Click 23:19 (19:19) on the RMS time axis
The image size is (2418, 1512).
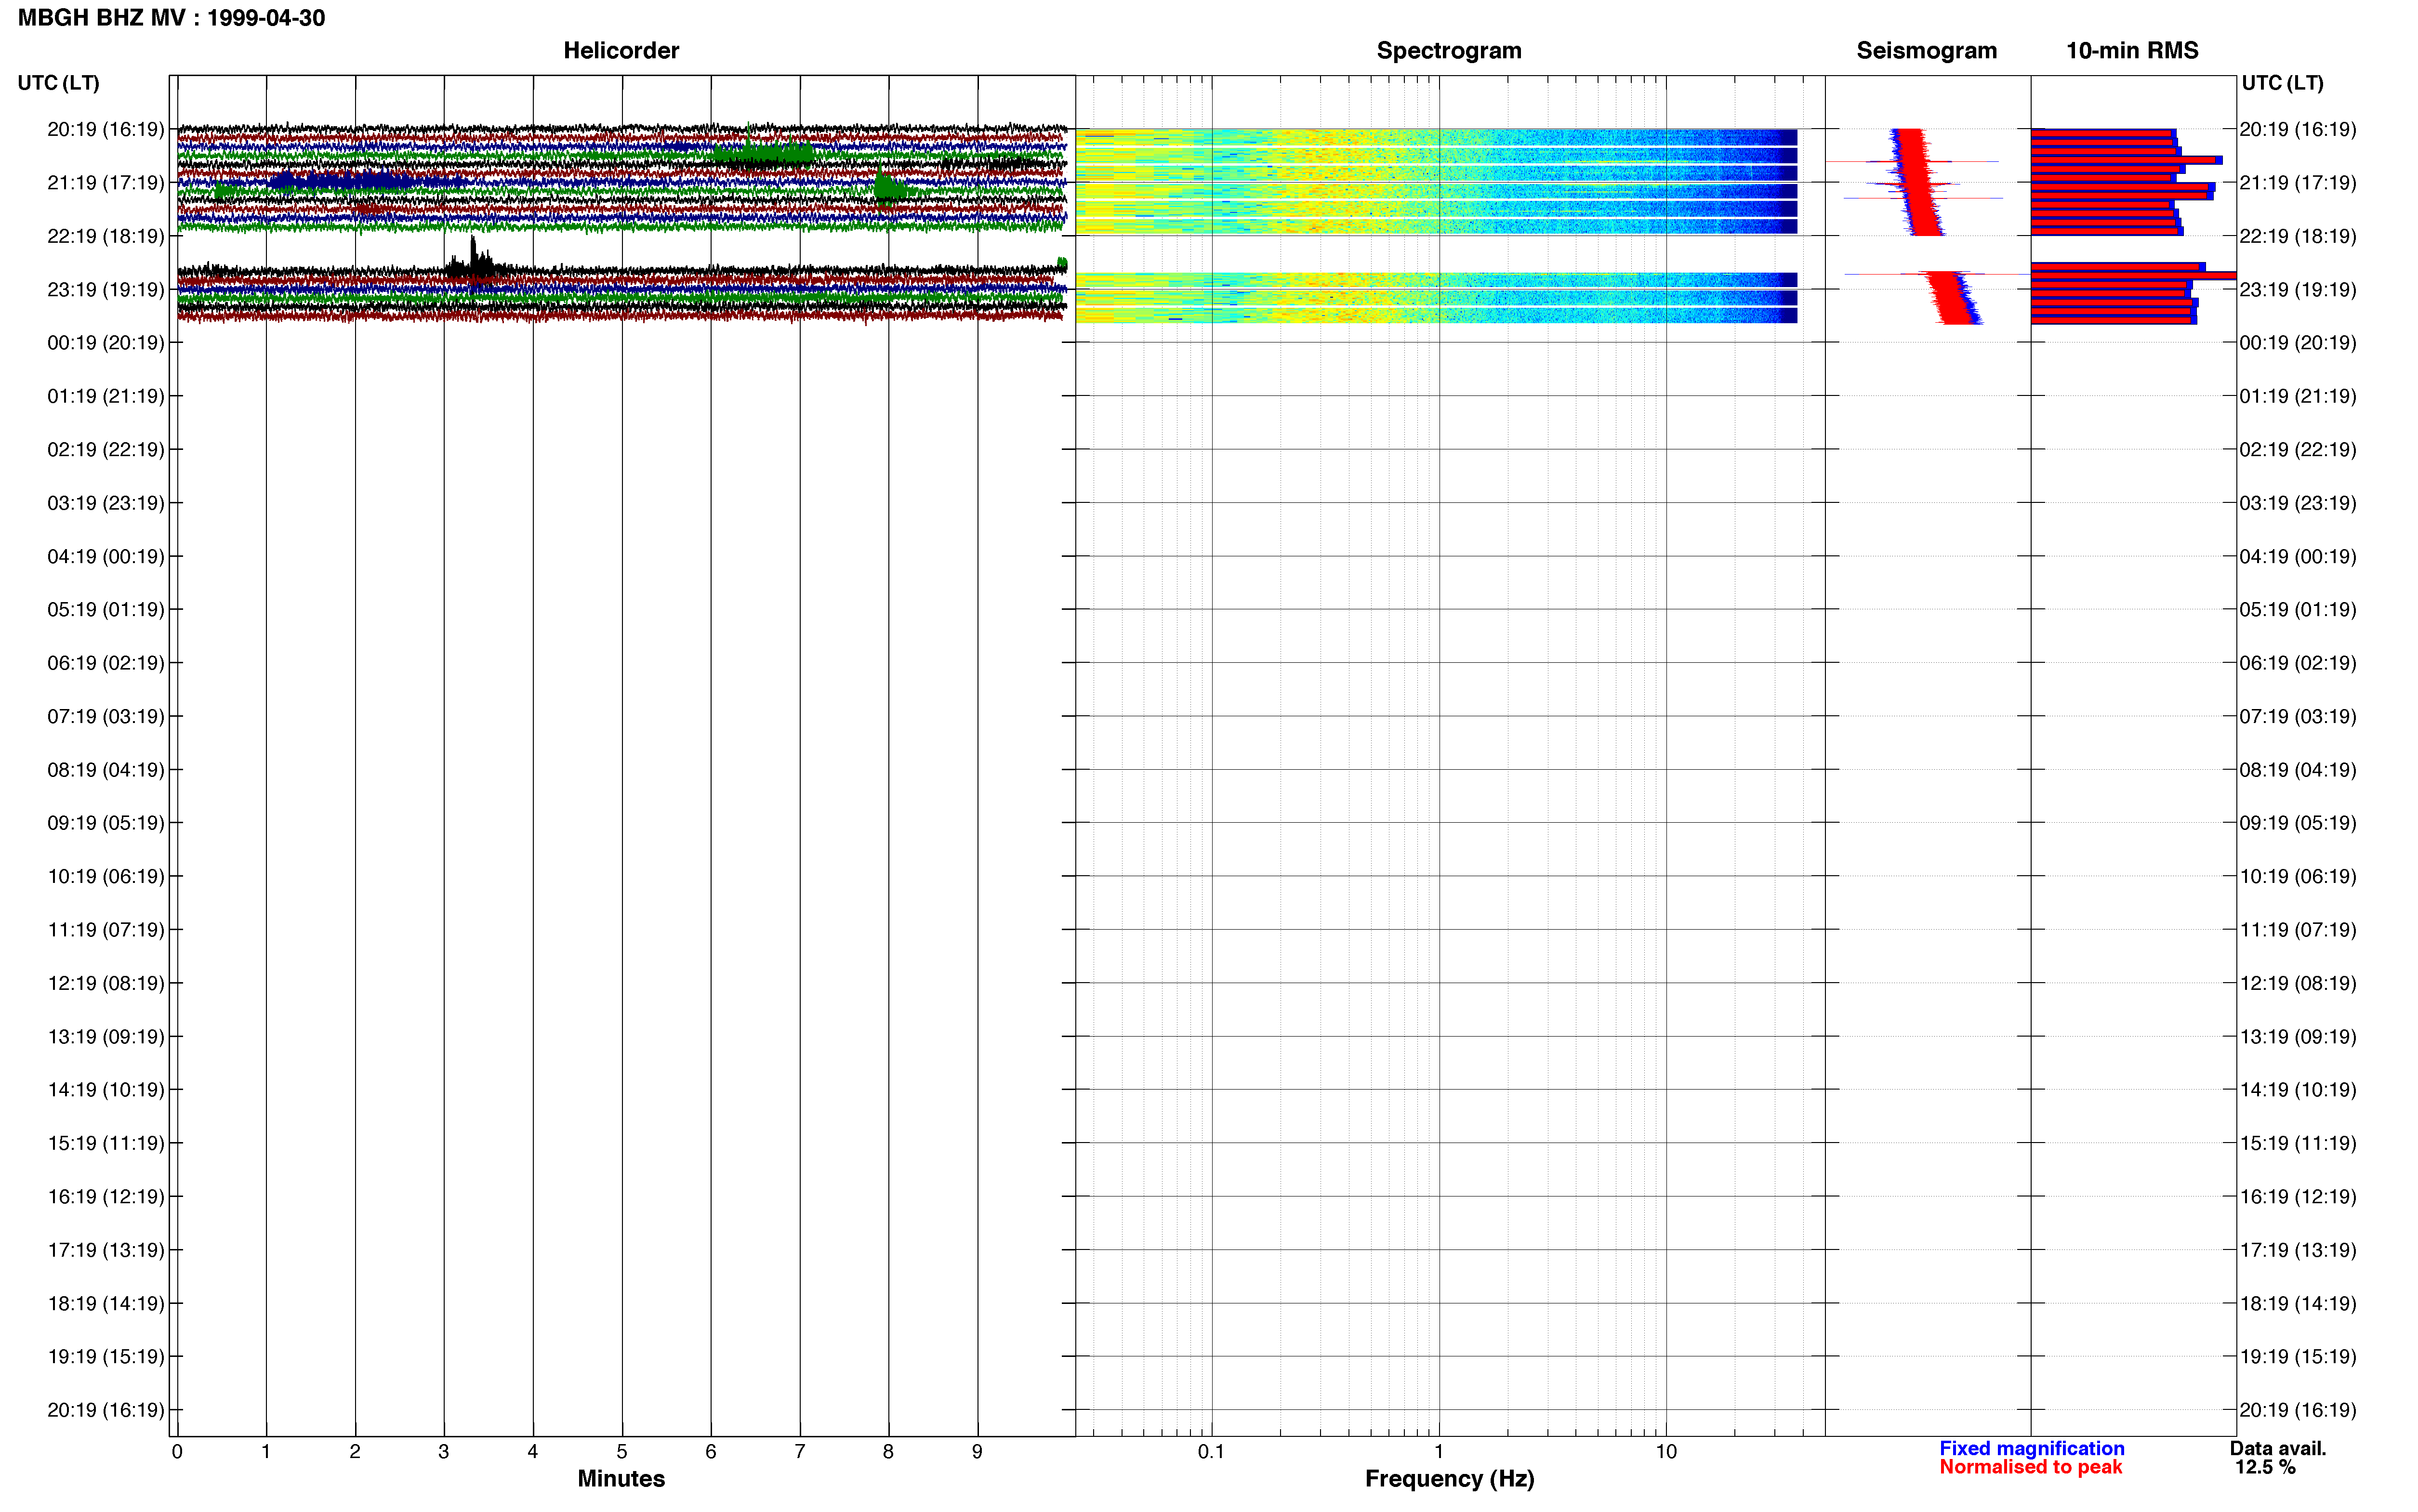(x=2298, y=289)
